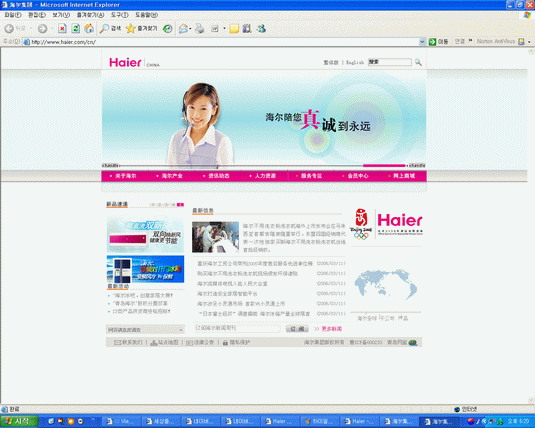Viewport: 535px width, 428px height.
Task: Click the newsletter subscribe button
Action: click(x=297, y=329)
